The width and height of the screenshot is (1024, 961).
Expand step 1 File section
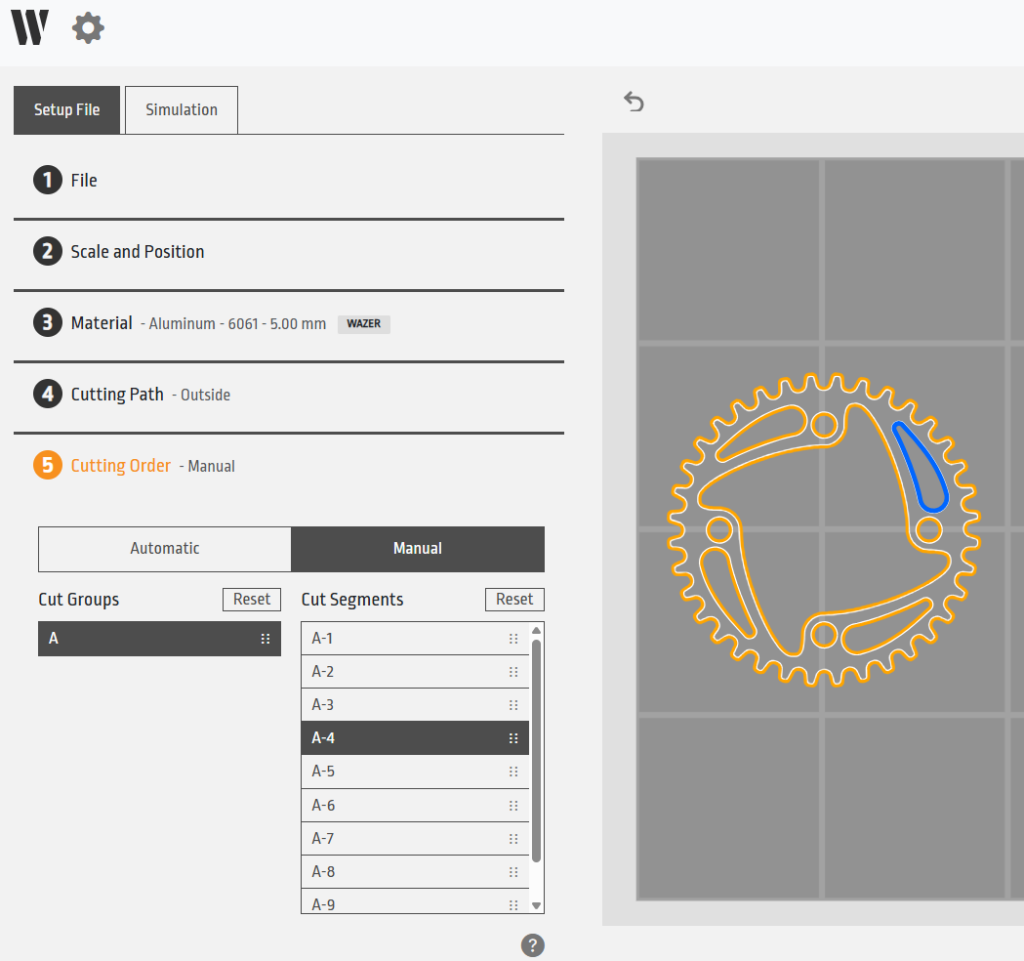(x=84, y=181)
